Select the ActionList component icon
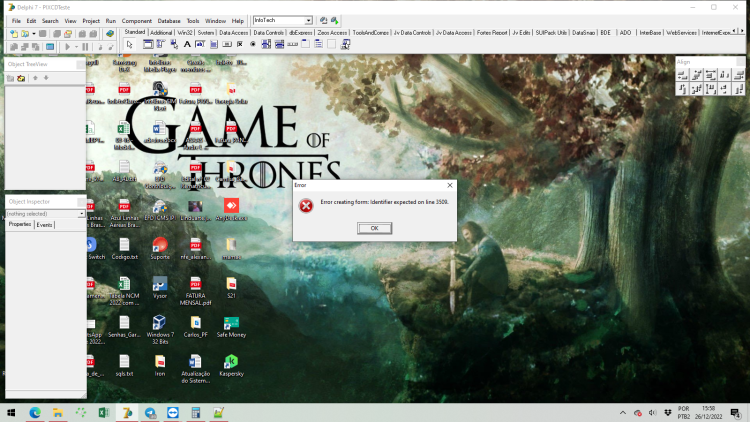750x422 pixels. tap(345, 44)
